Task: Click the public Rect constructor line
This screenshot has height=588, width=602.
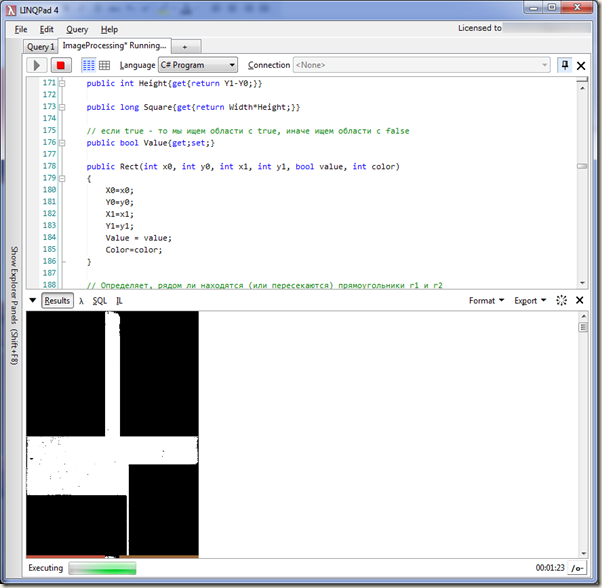Action: point(243,167)
